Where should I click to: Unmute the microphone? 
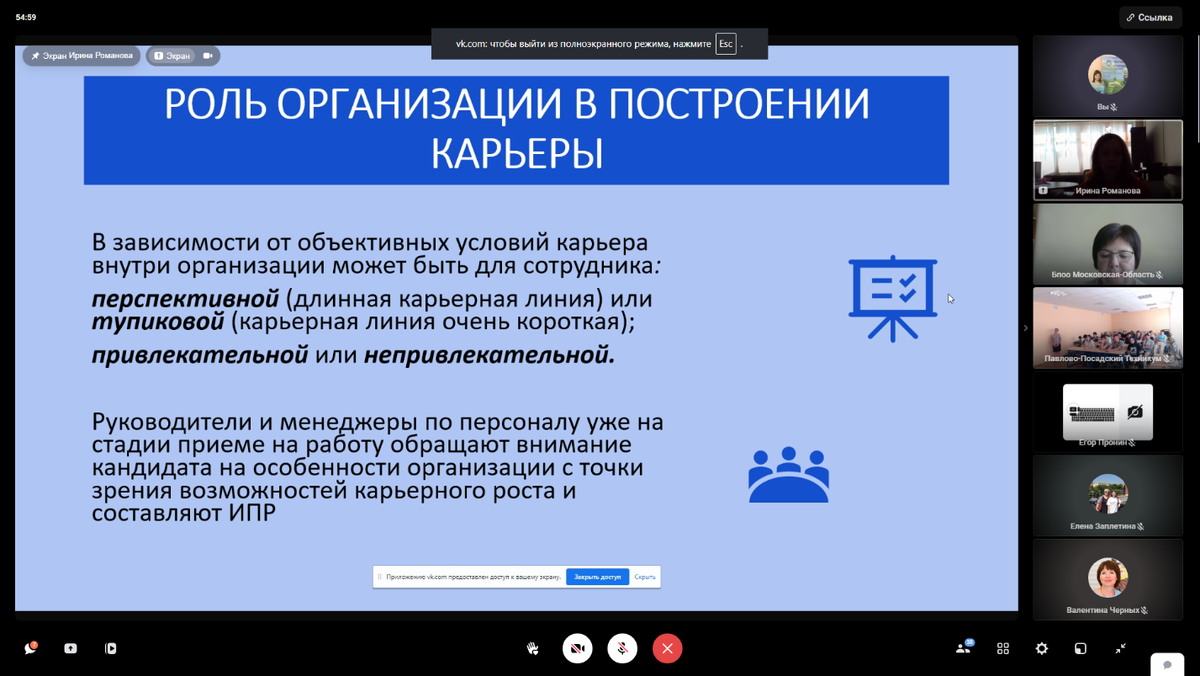[x=622, y=648]
